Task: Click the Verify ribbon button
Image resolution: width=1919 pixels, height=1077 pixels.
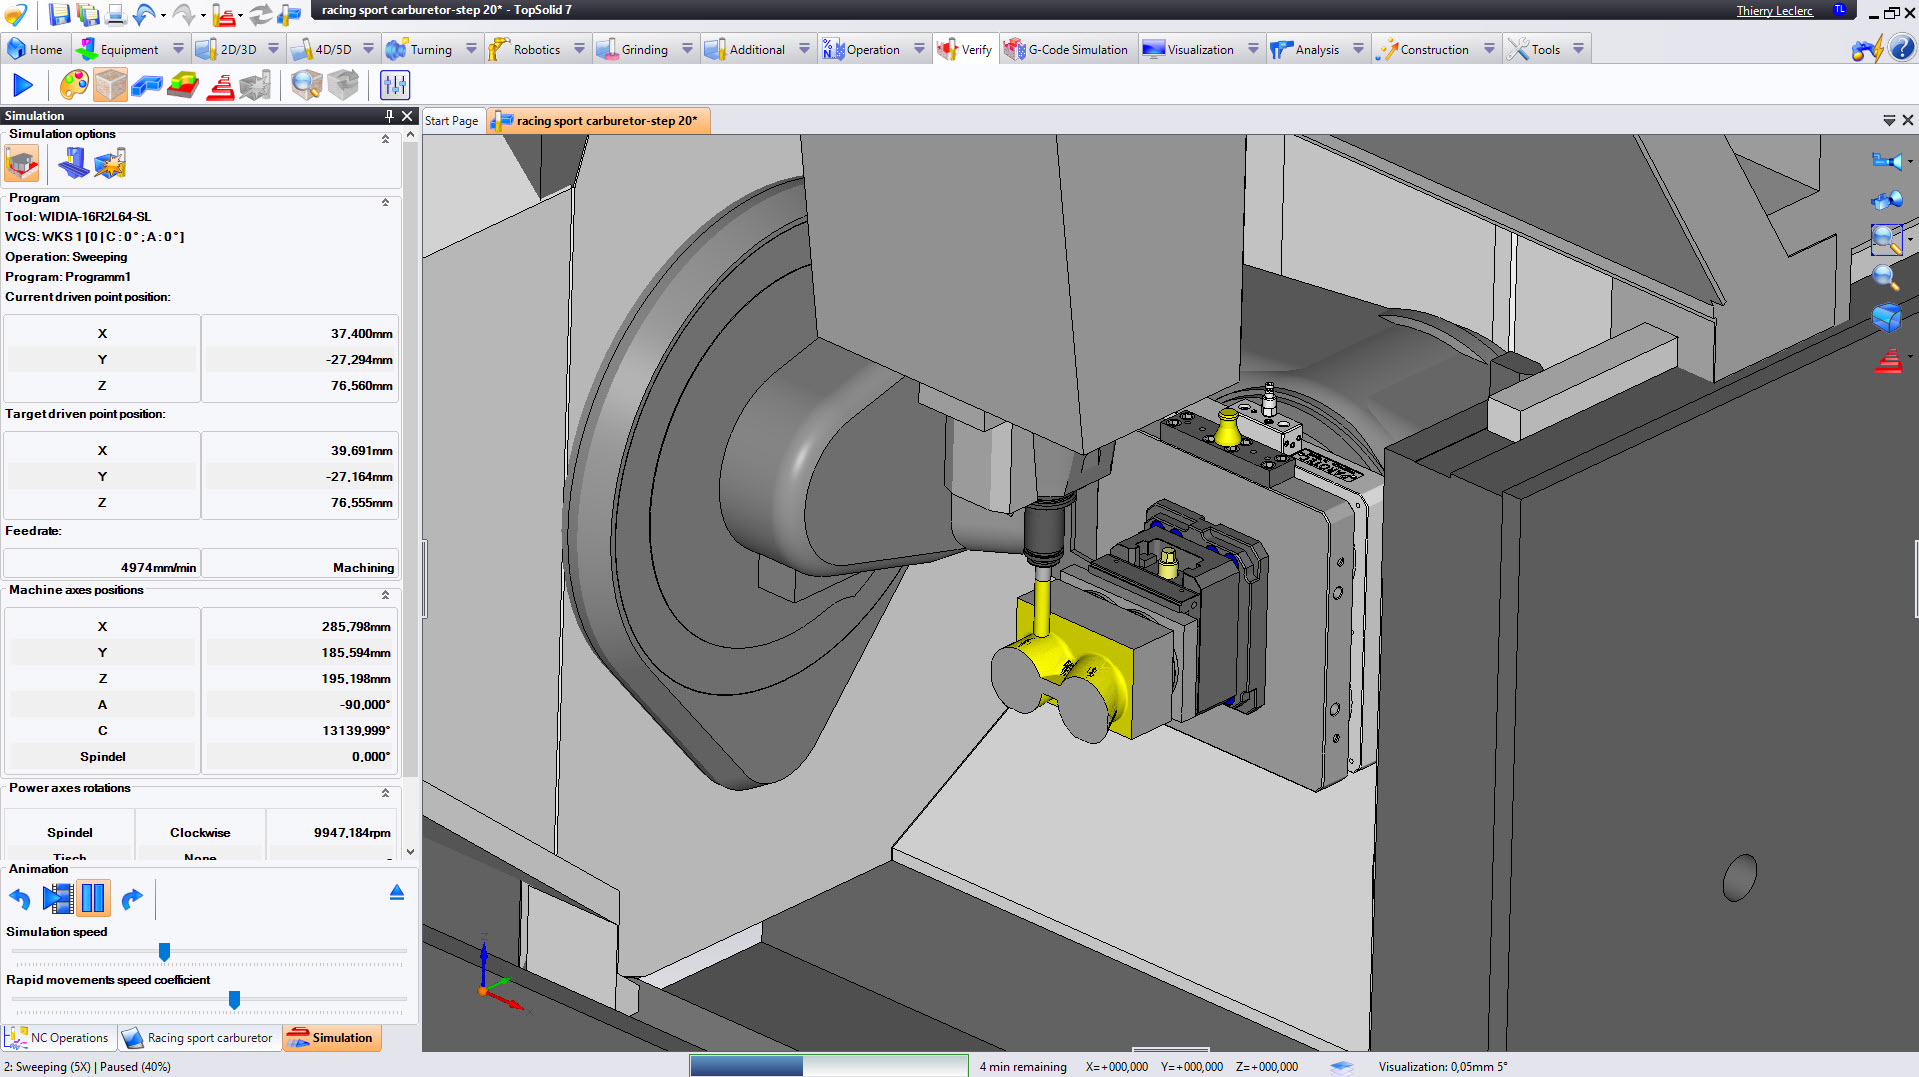Action: [965, 48]
